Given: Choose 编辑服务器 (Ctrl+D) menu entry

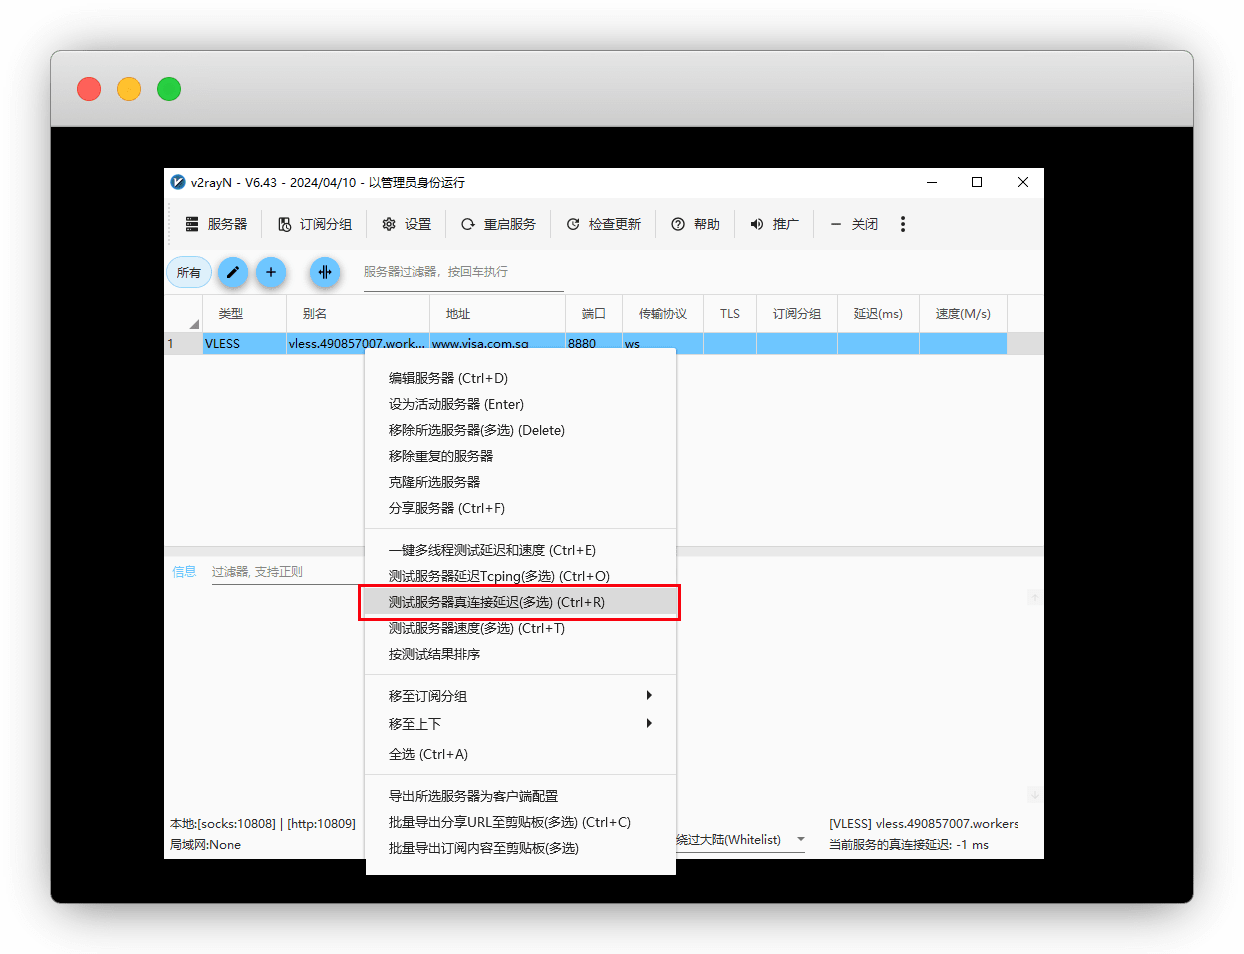Looking at the screenshot, I should coord(448,378).
